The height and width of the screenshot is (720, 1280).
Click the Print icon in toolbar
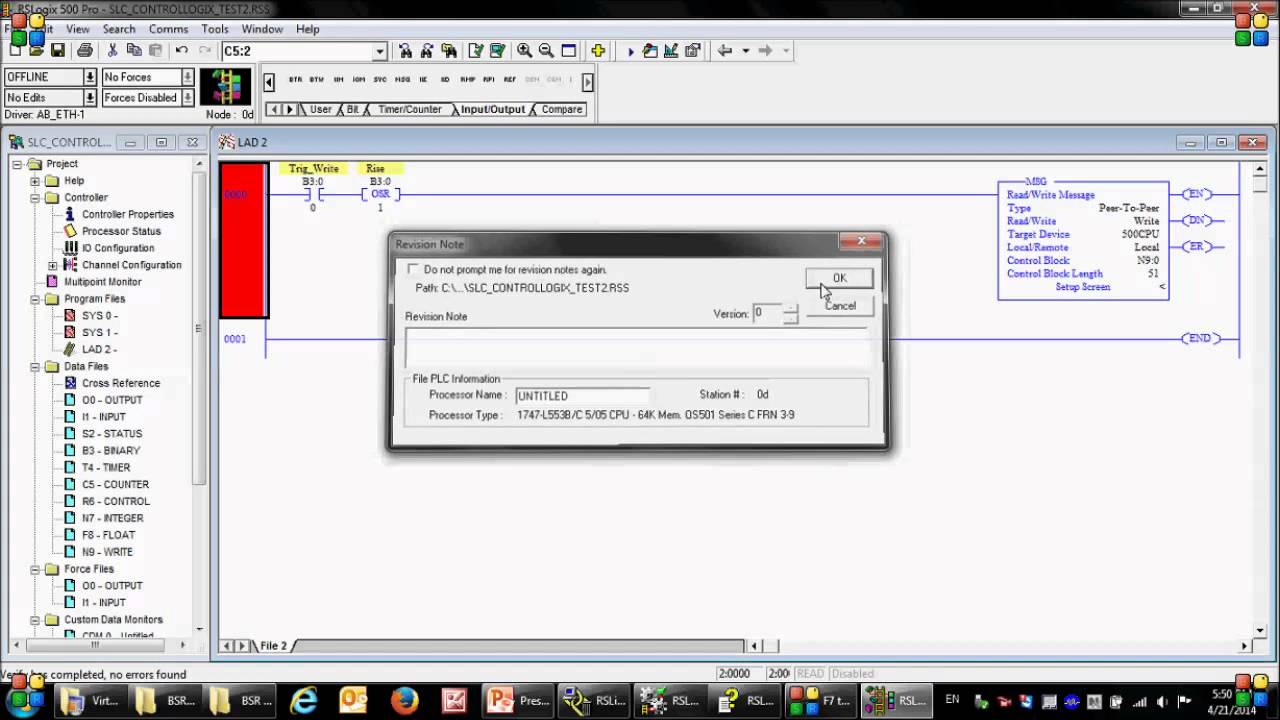point(85,51)
